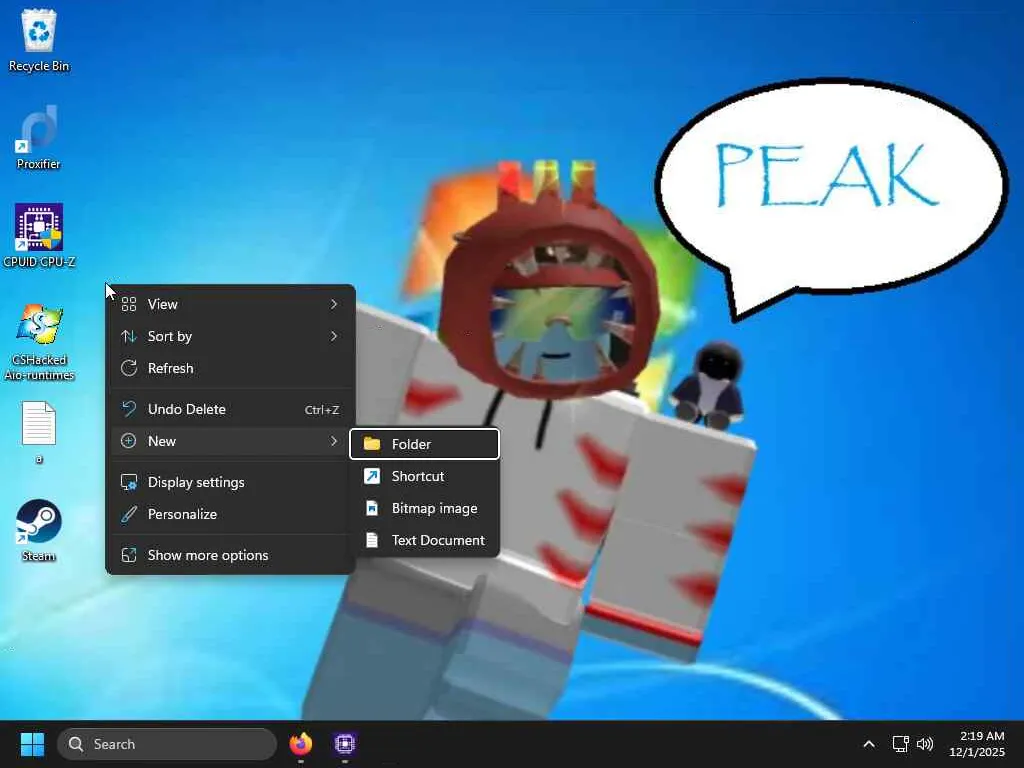1024x768 pixels.
Task: Open the Windows Start button
Action: tap(32, 744)
